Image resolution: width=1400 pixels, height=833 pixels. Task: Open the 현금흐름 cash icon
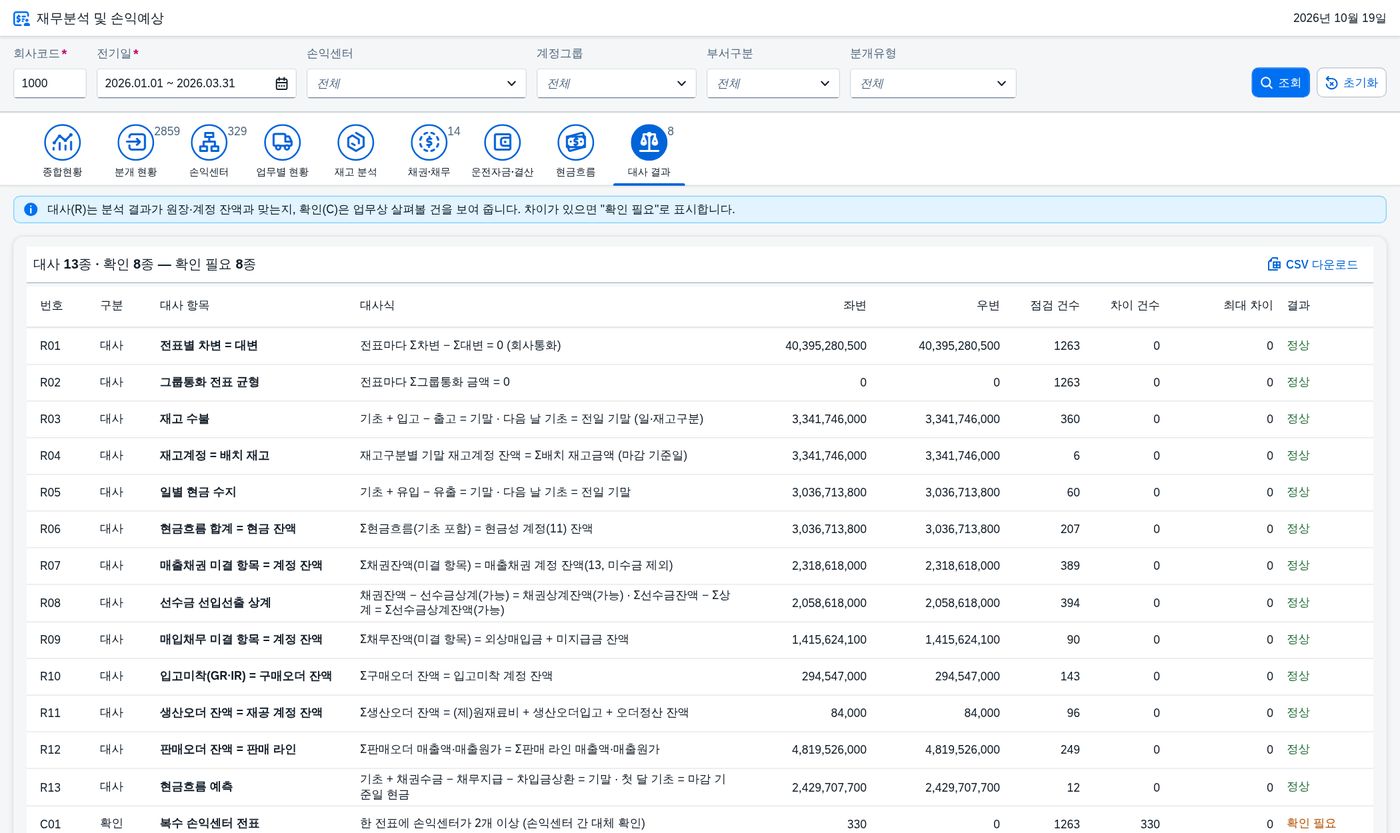575,142
